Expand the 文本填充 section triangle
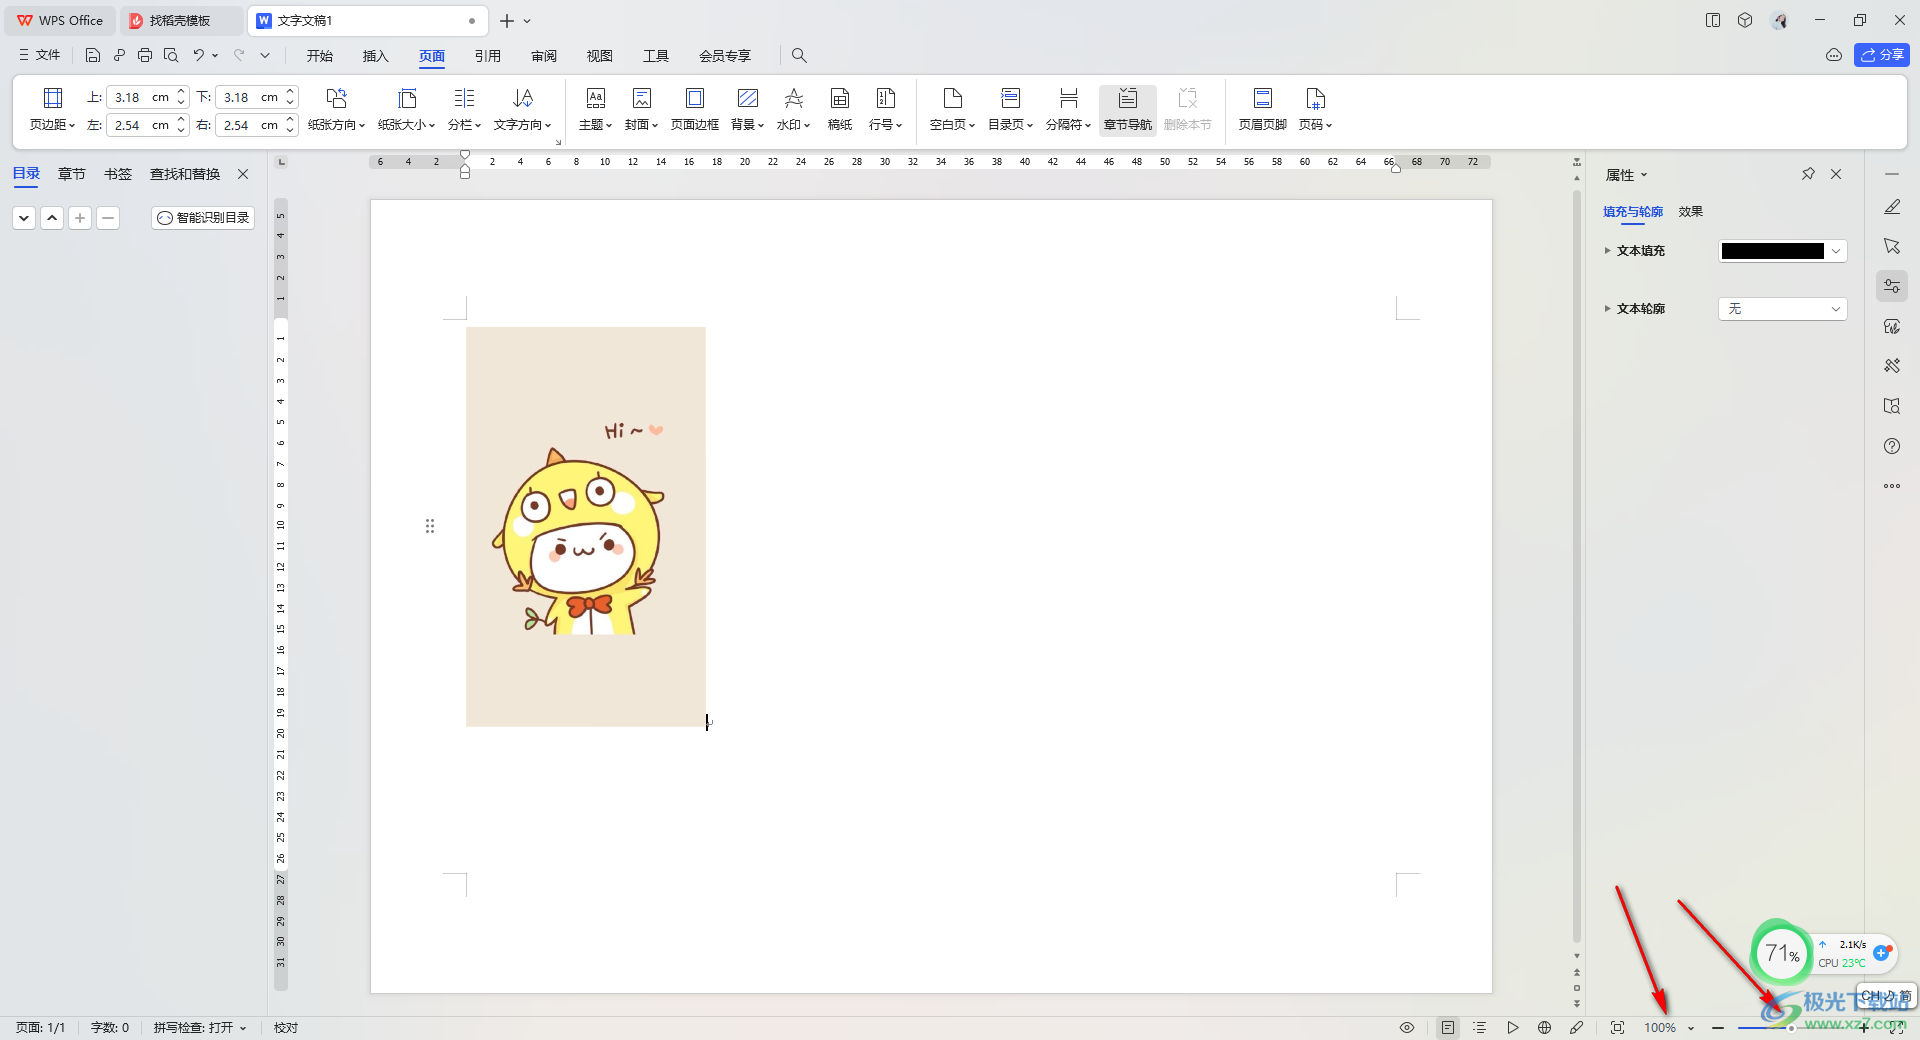This screenshot has width=1920, height=1040. click(x=1607, y=251)
